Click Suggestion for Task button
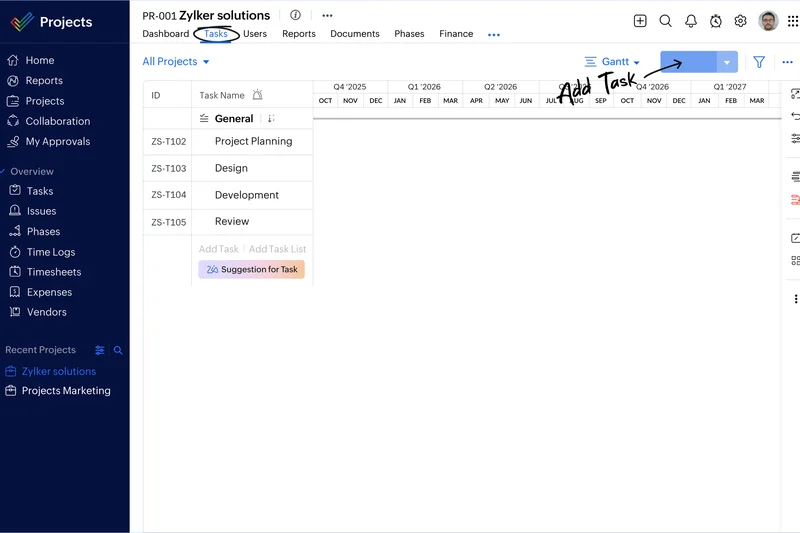The width and height of the screenshot is (800, 533). (x=252, y=269)
